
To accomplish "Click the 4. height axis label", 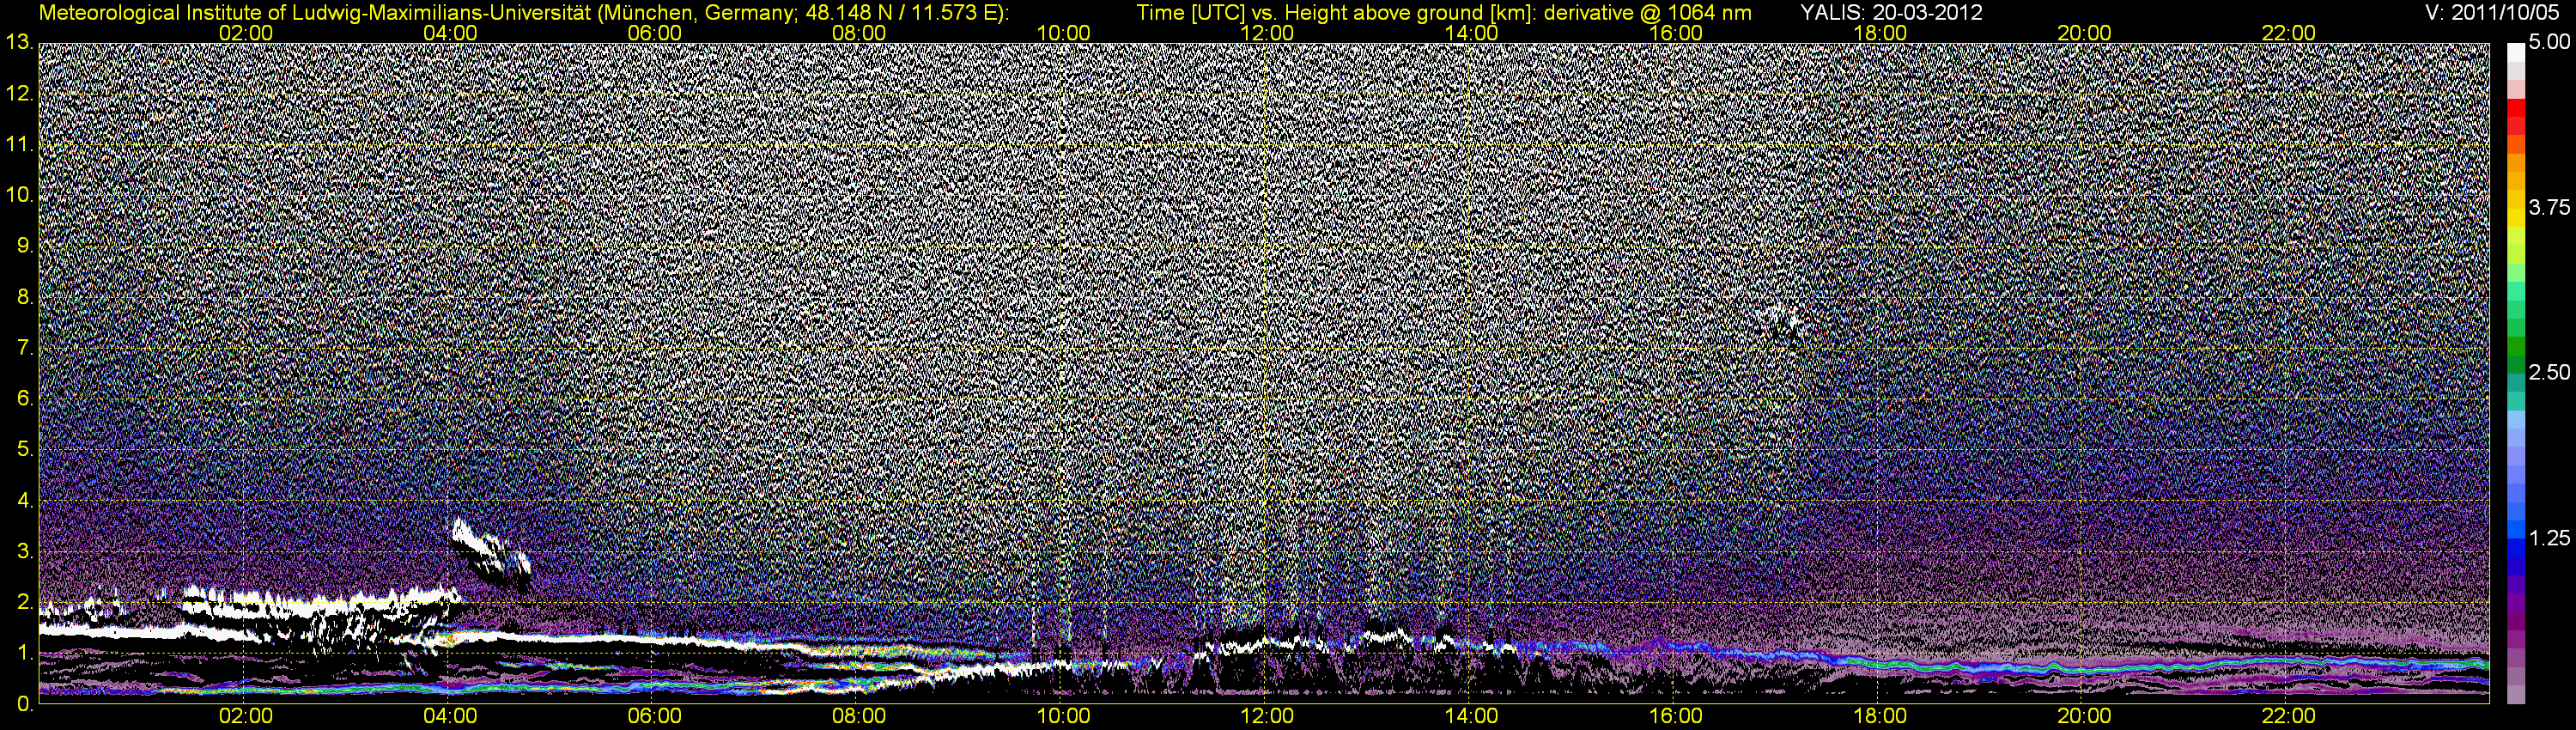I will click(x=25, y=501).
